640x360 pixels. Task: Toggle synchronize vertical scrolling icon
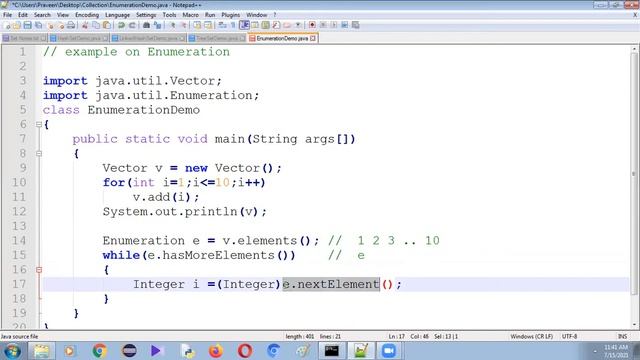pyautogui.click(x=197, y=25)
